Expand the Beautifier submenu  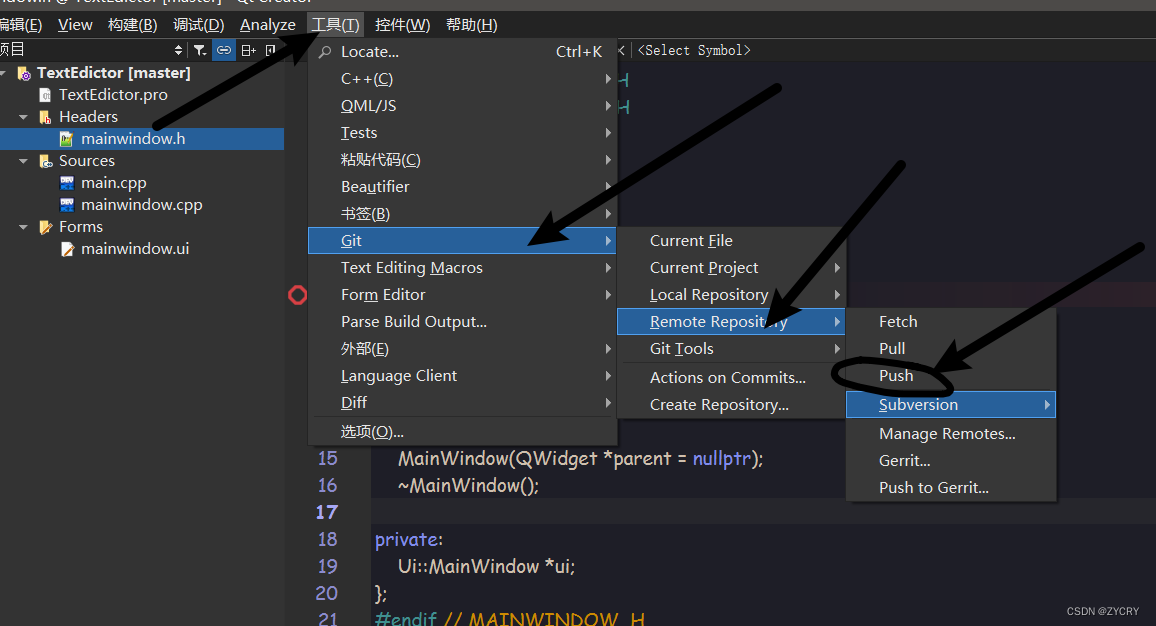click(462, 187)
